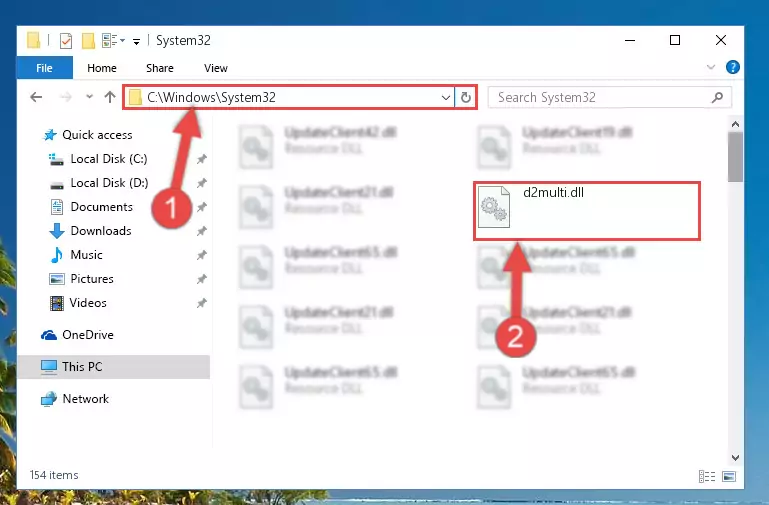Open the recent locations dropdown
This screenshot has width=769, height=505.
click(89, 97)
